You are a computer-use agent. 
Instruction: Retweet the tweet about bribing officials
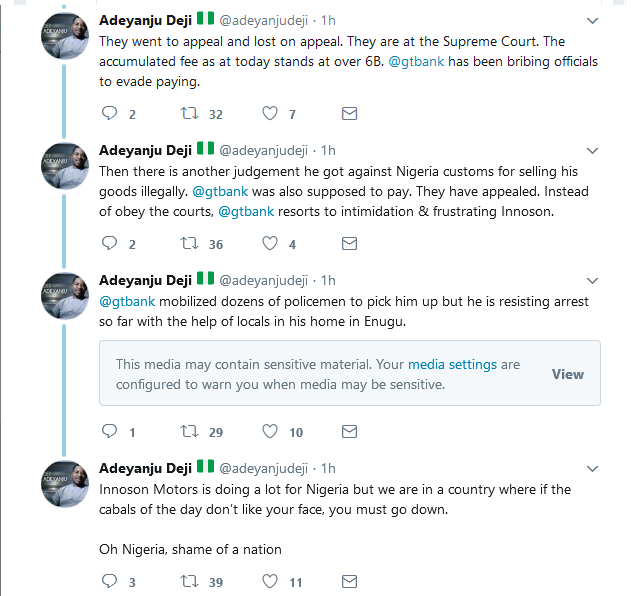click(188, 114)
